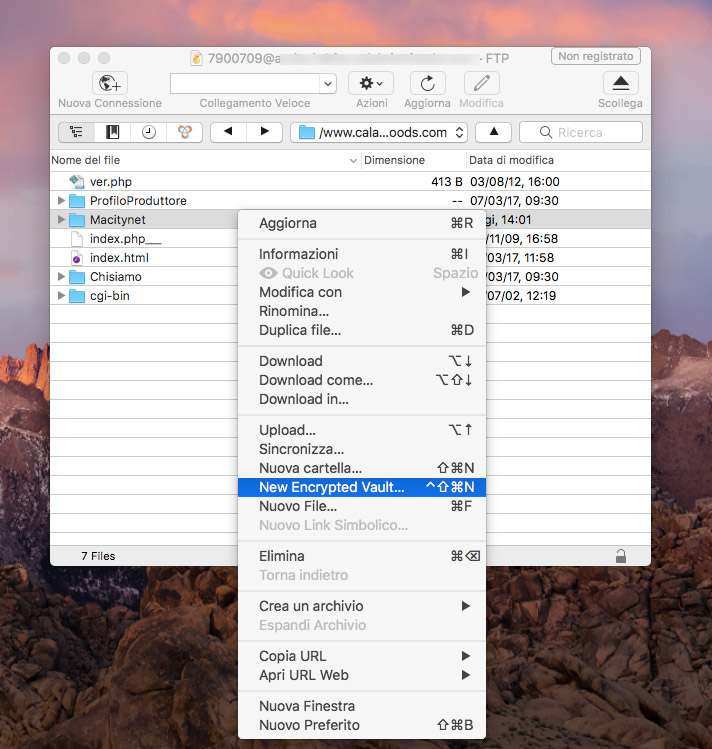
Task: Choose Download in the context menu
Action: coord(362,361)
